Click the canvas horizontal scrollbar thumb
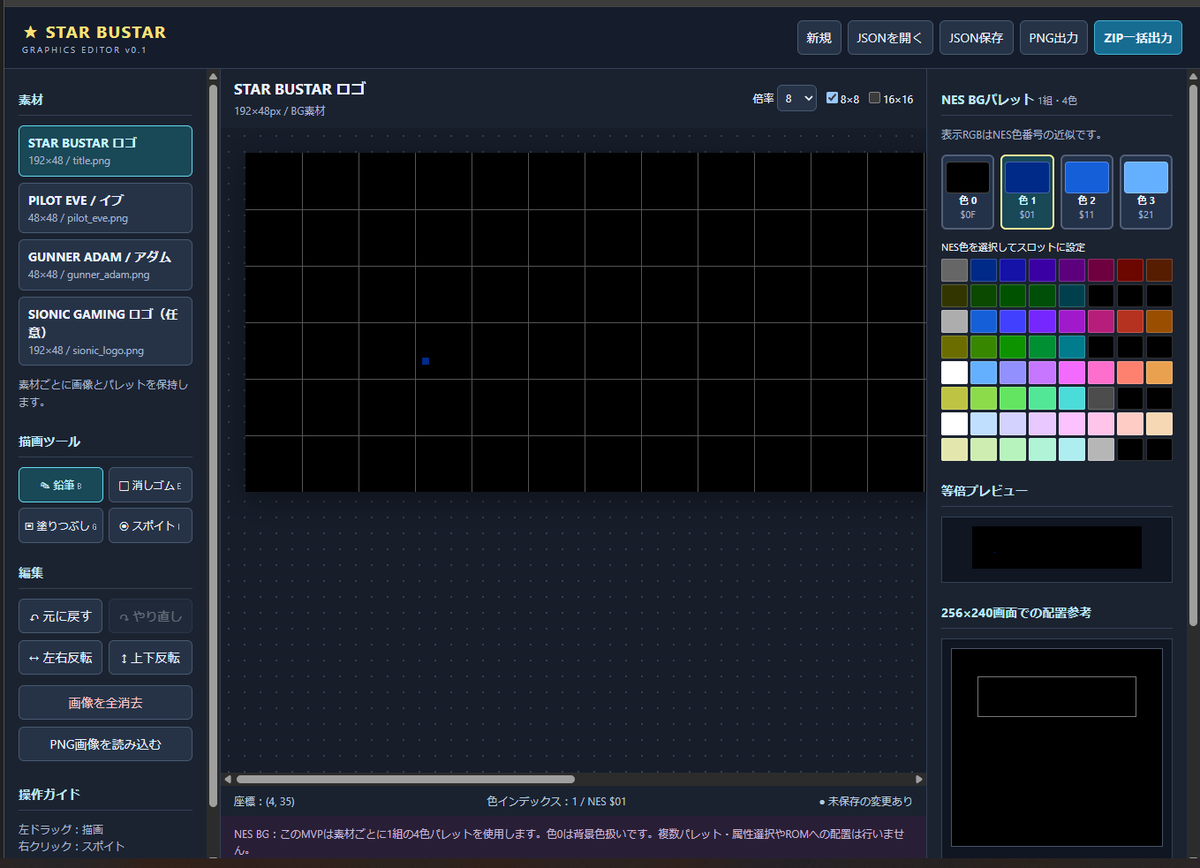The image size is (1200, 868). [x=405, y=779]
